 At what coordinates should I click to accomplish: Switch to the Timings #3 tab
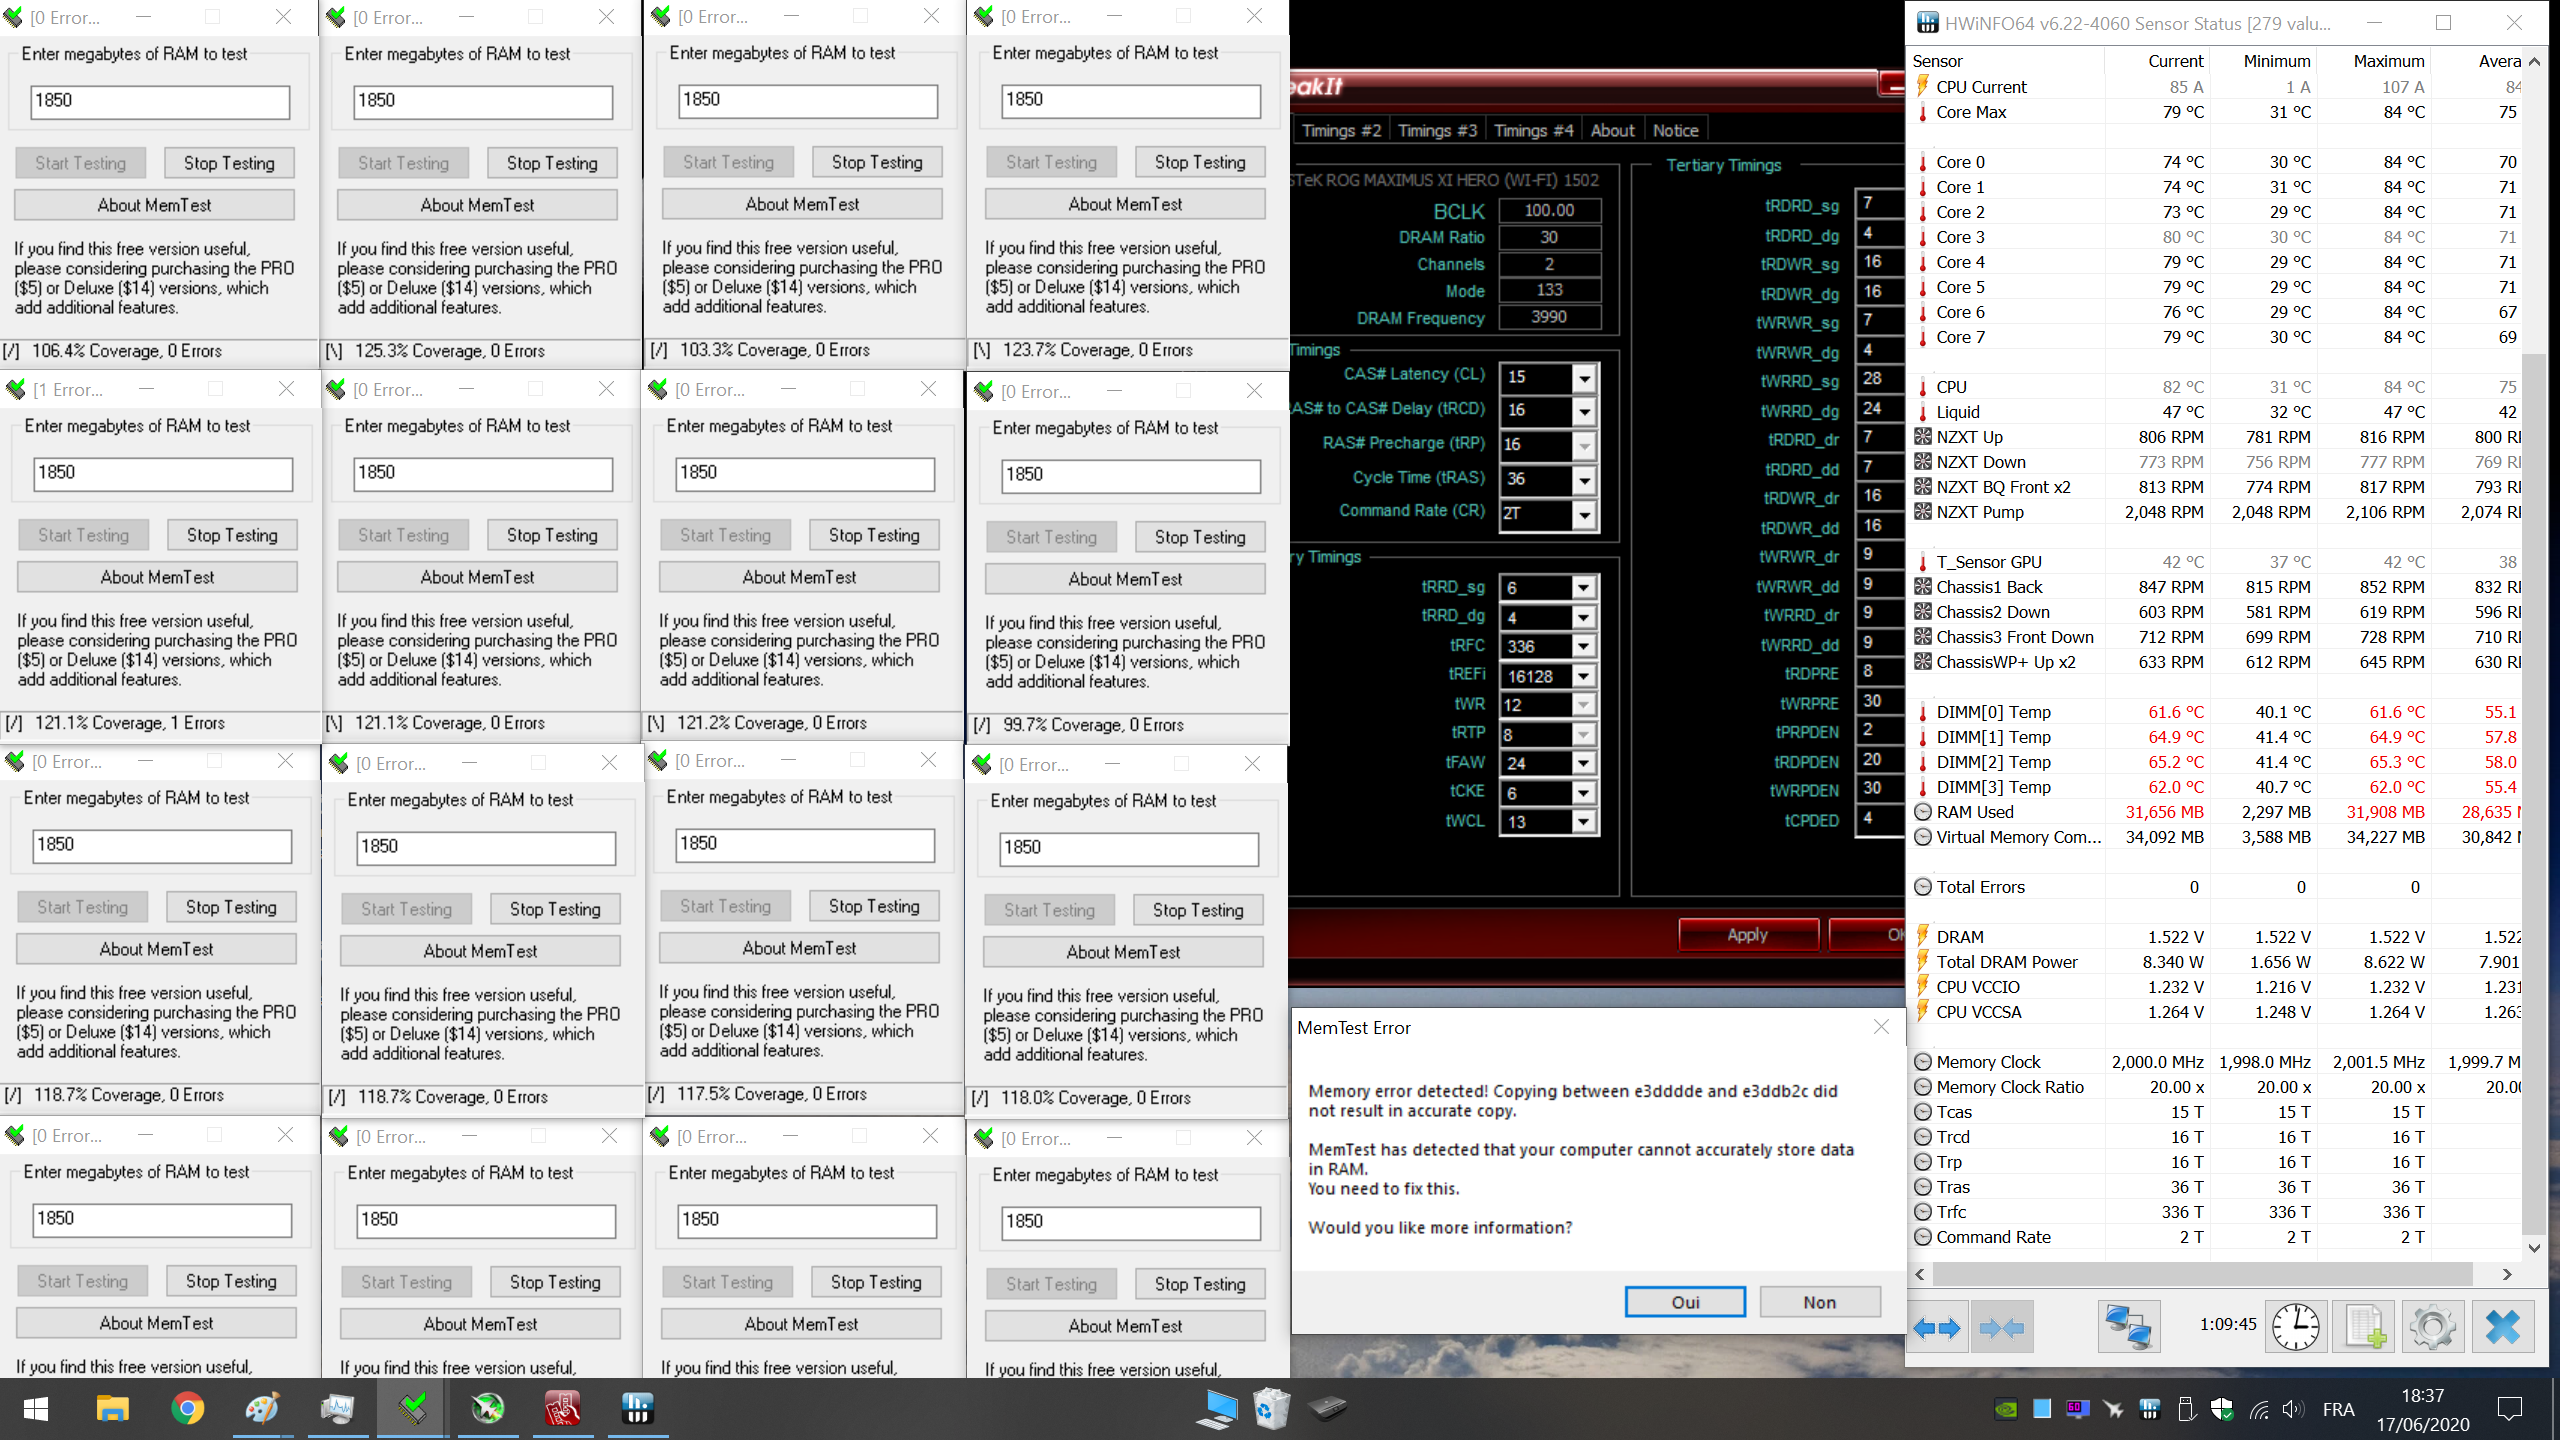(x=1437, y=130)
